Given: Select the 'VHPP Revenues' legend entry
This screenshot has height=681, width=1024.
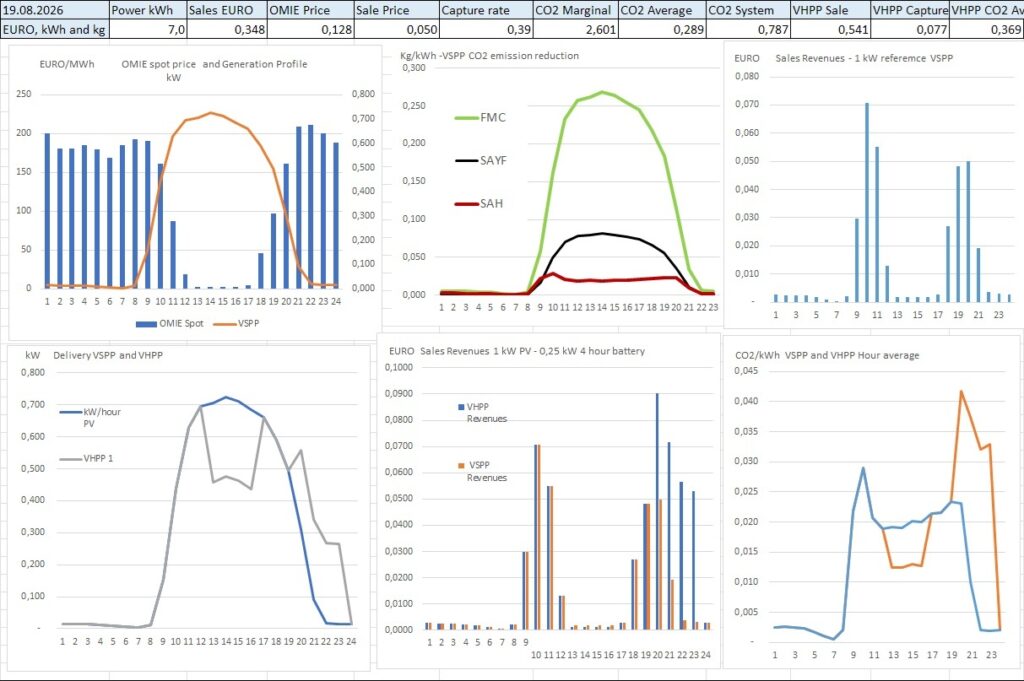Looking at the screenshot, I should 483,413.
